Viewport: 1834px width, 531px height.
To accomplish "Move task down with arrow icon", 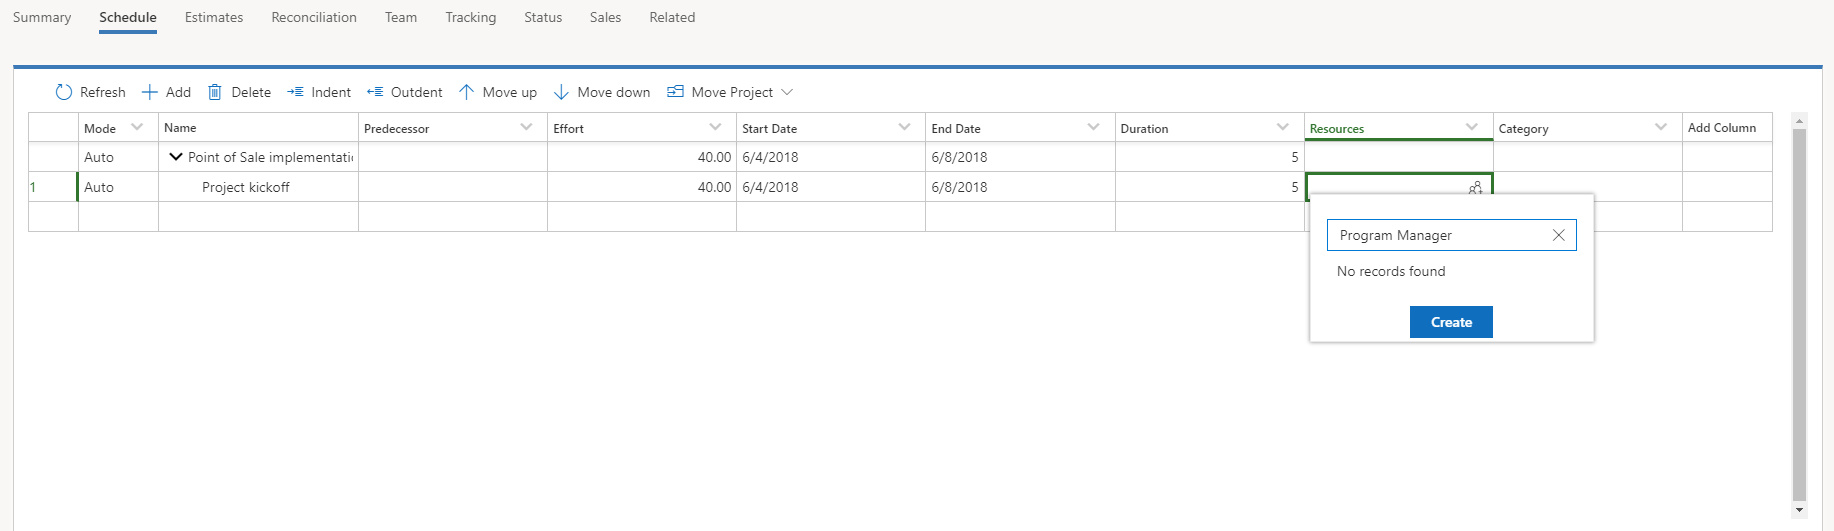I will tap(561, 92).
